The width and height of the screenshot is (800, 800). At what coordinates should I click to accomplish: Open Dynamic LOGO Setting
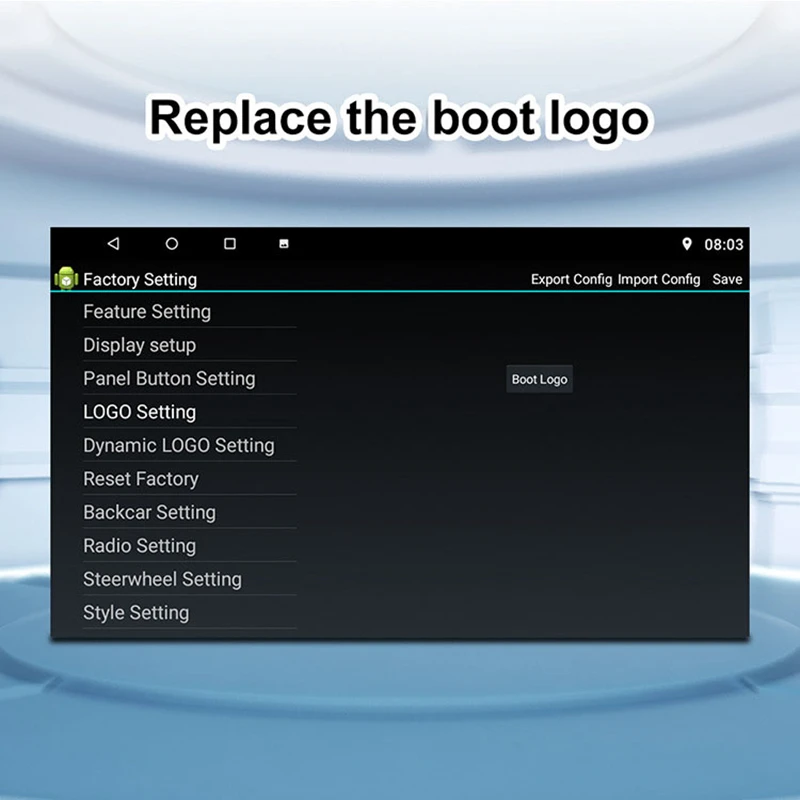tap(189, 445)
